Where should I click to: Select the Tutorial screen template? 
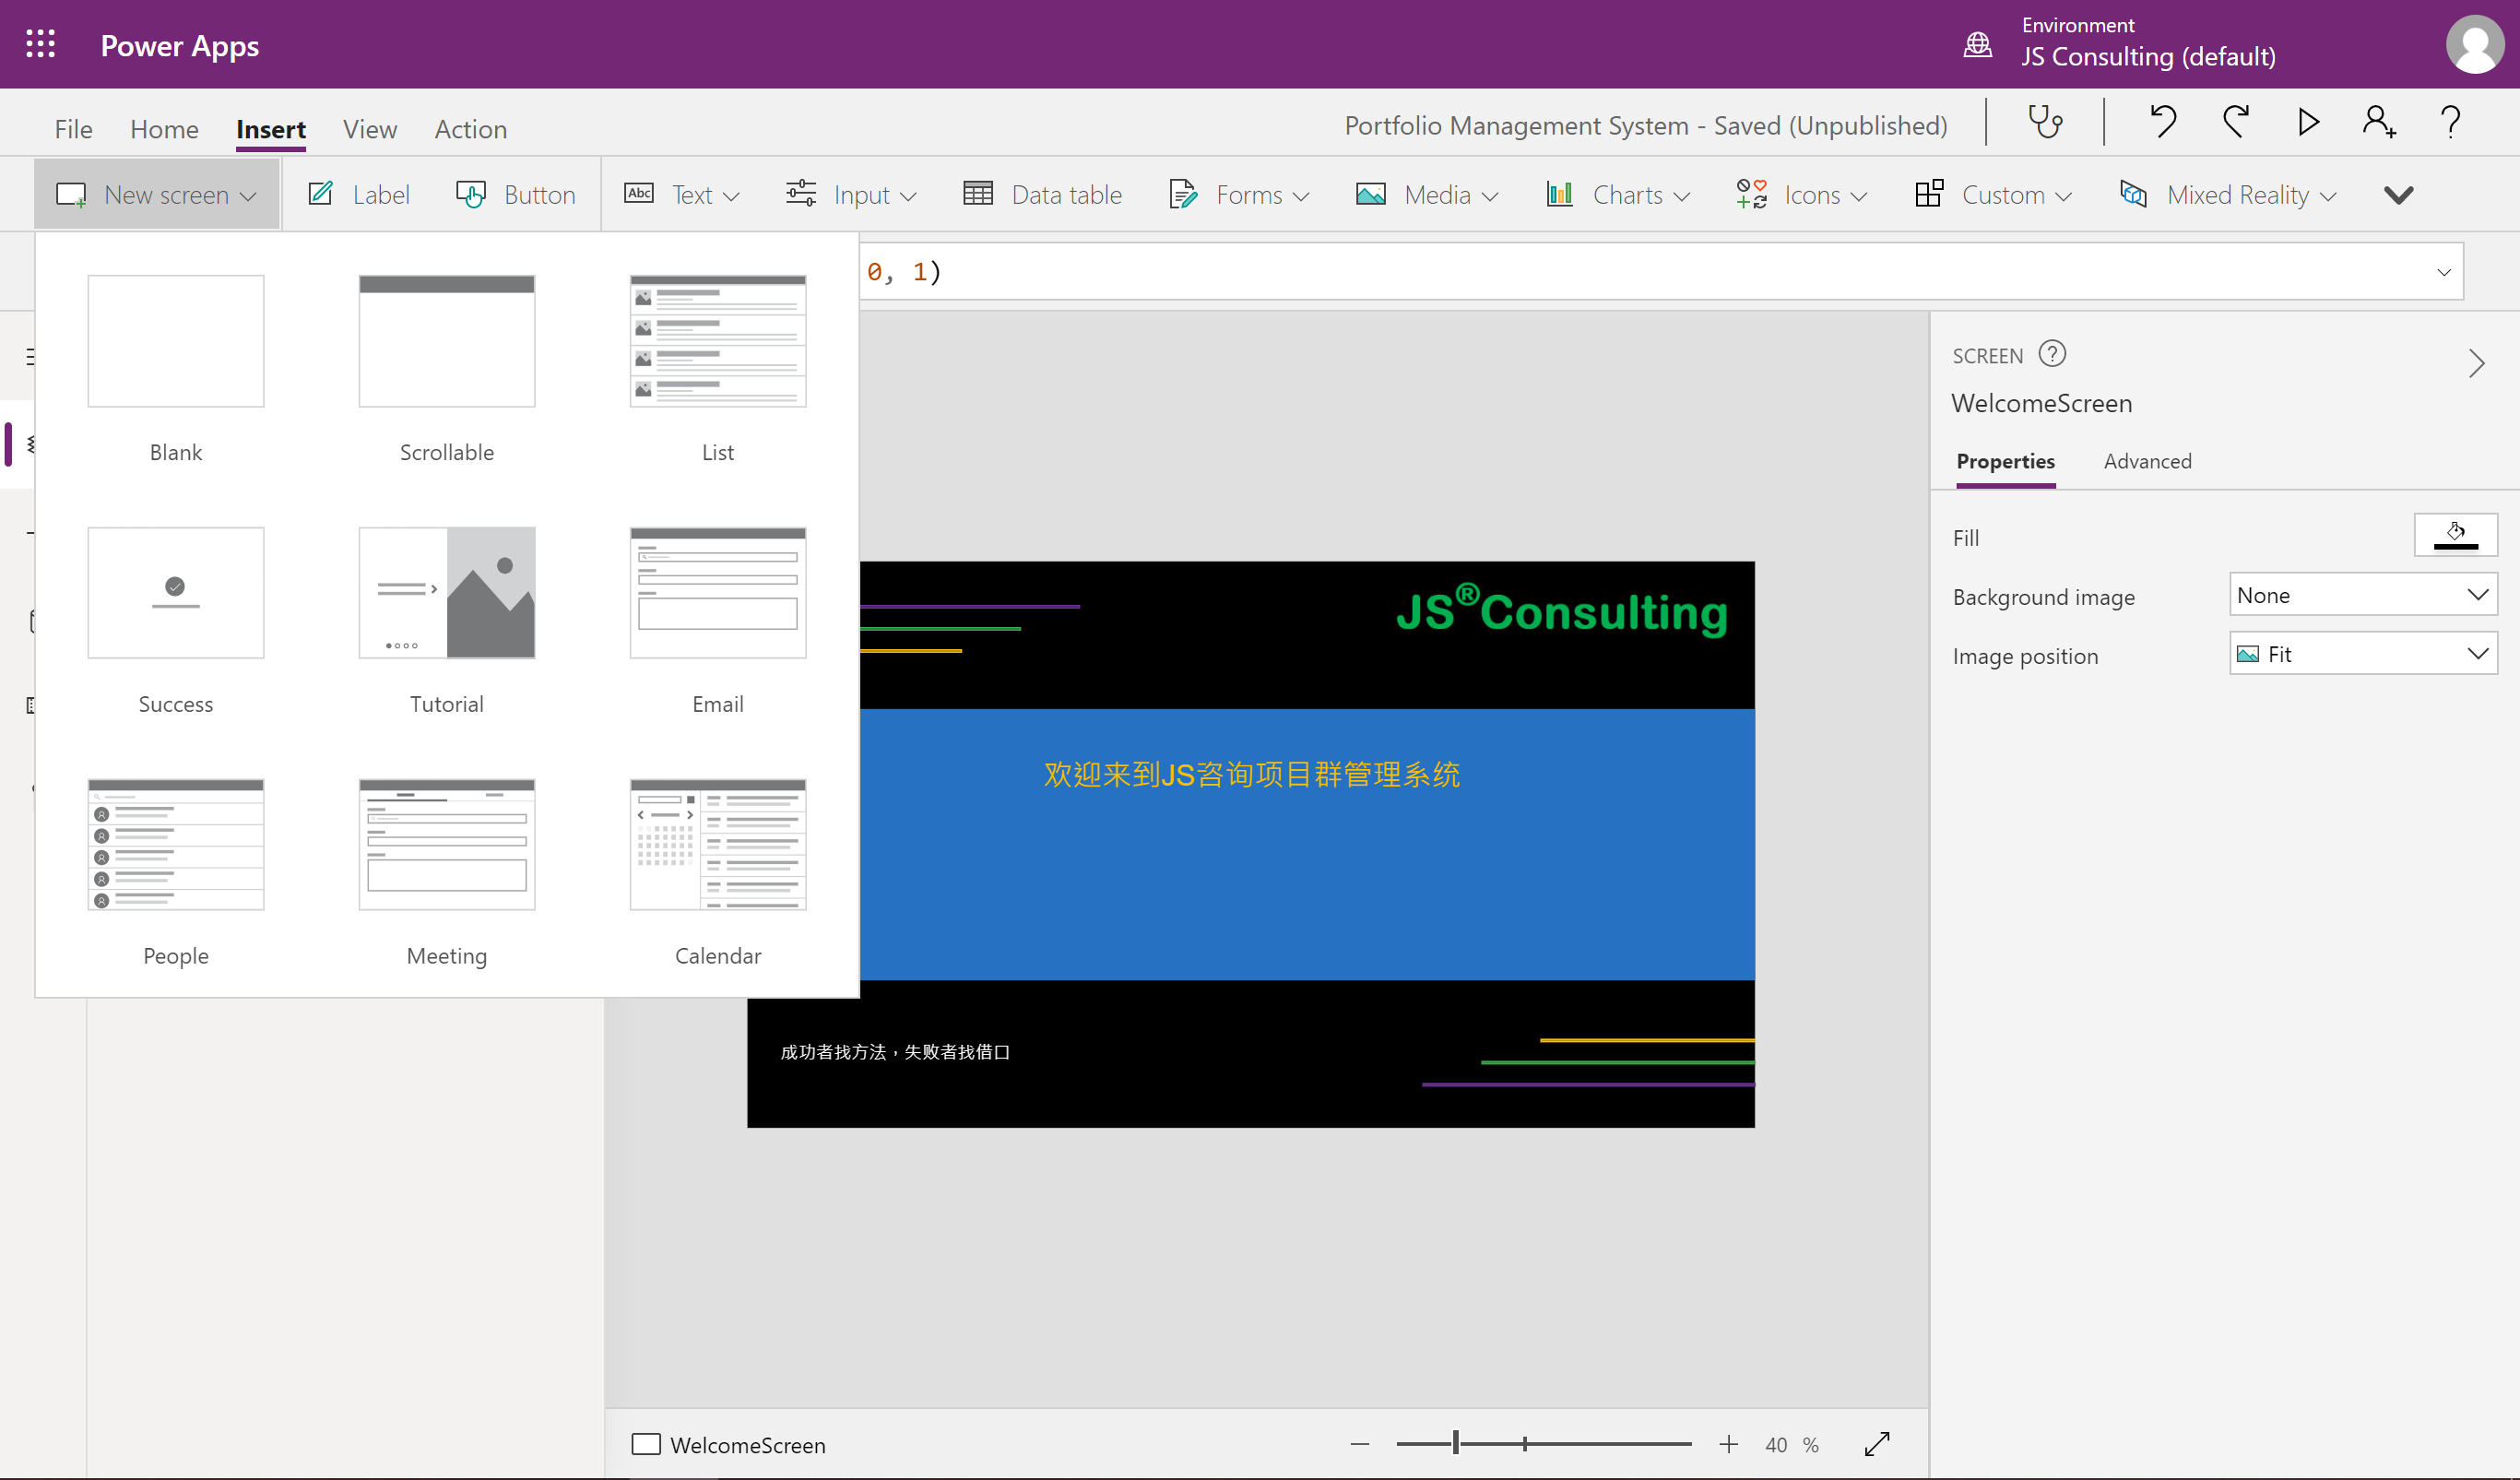pos(446,592)
